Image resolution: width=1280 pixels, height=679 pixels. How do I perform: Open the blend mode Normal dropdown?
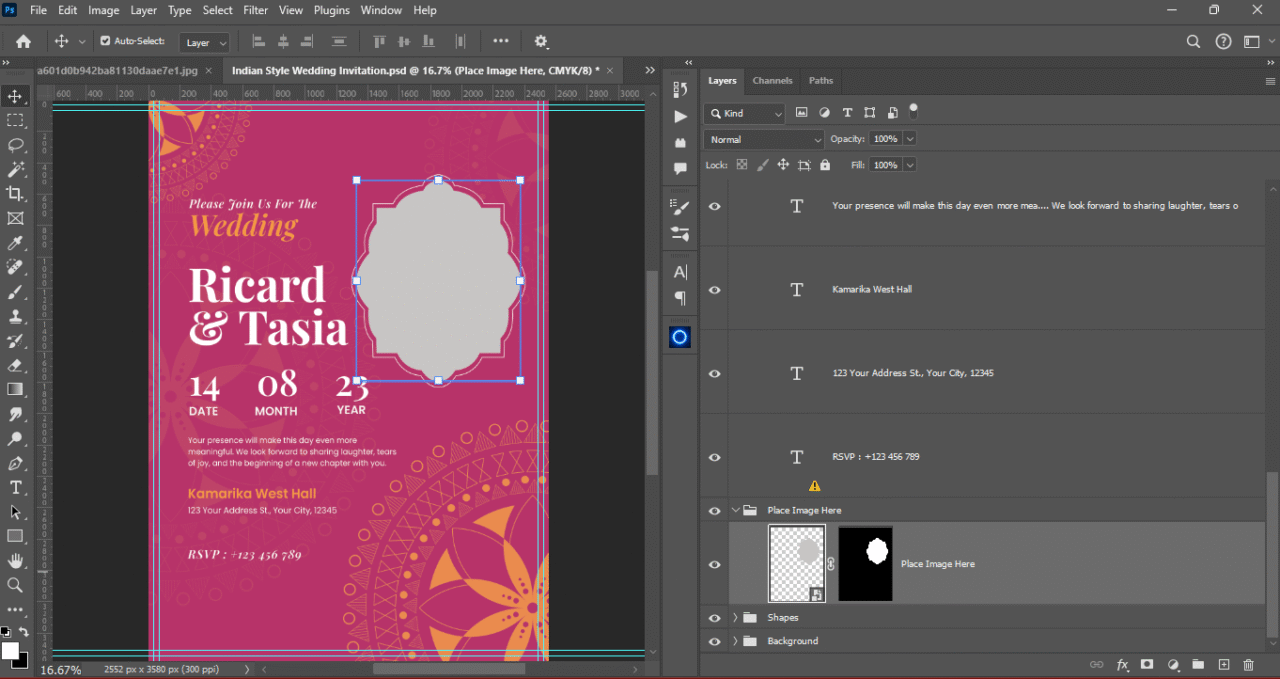(x=764, y=140)
